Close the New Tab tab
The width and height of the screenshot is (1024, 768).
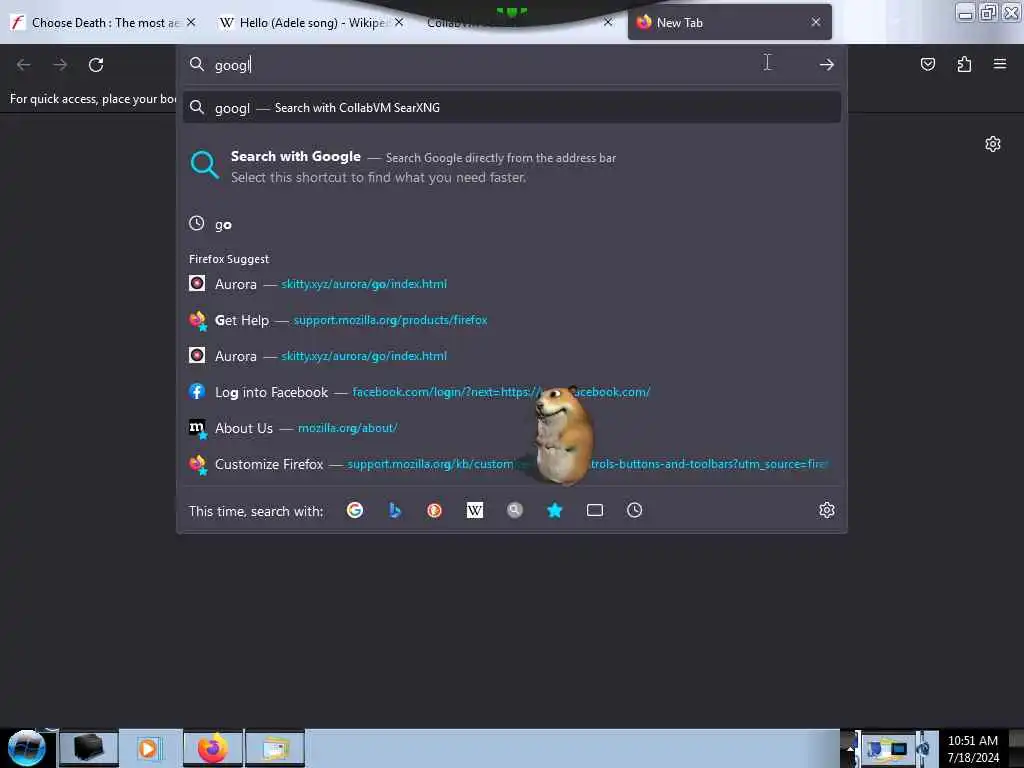(x=816, y=22)
